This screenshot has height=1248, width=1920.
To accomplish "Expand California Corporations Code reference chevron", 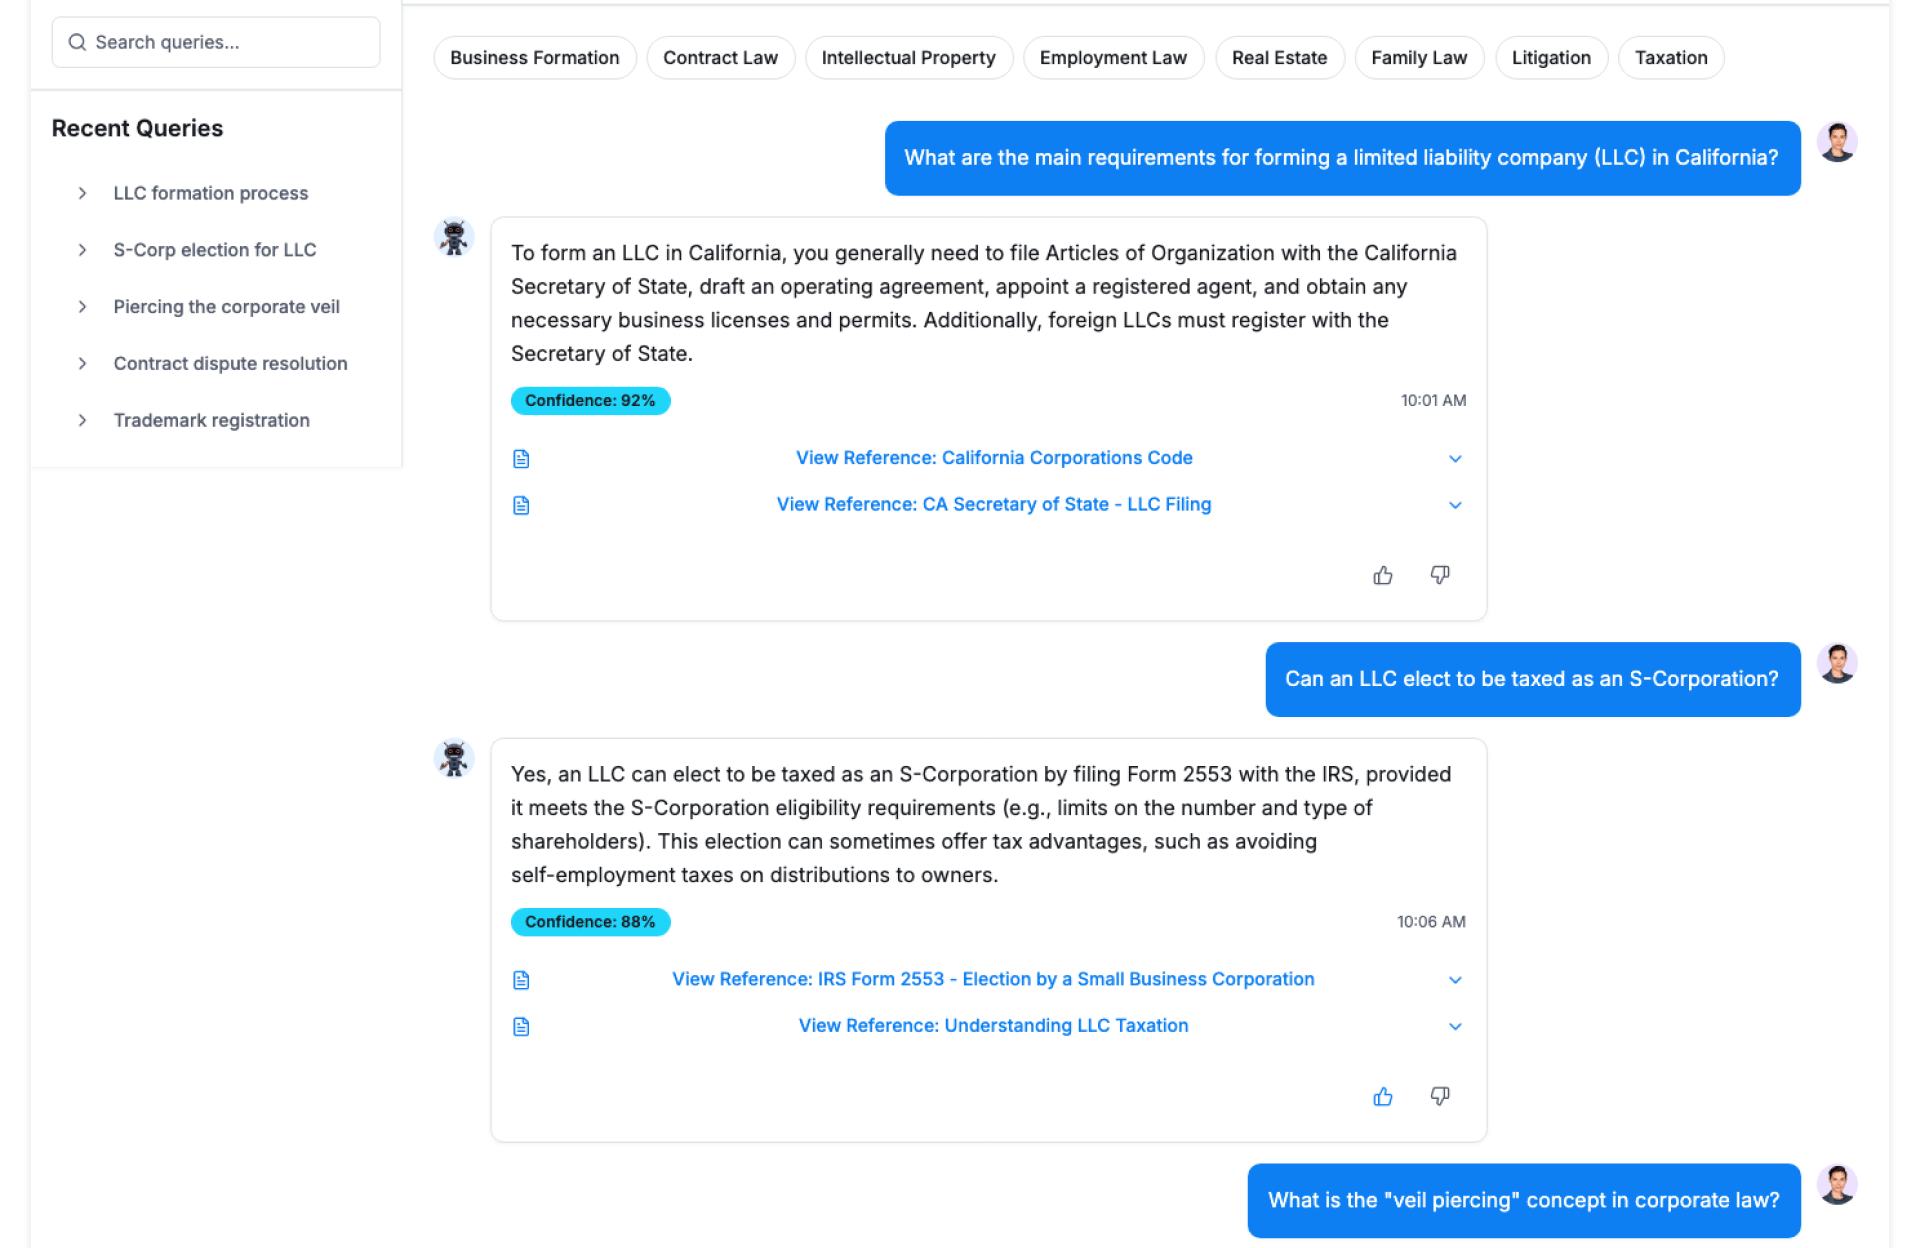I will tap(1455, 458).
